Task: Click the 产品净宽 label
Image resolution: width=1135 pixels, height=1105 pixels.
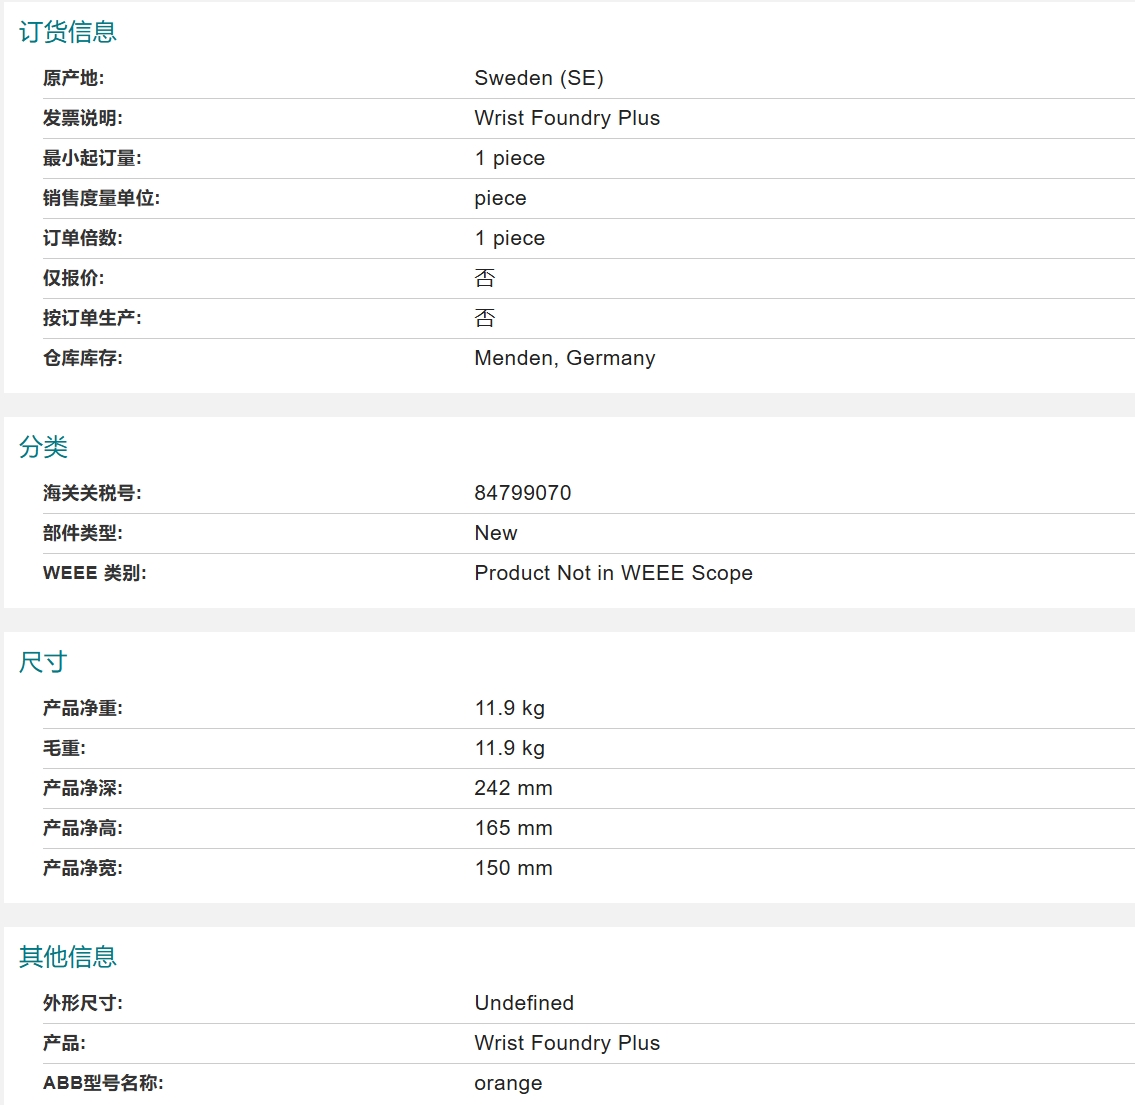Action: point(83,868)
